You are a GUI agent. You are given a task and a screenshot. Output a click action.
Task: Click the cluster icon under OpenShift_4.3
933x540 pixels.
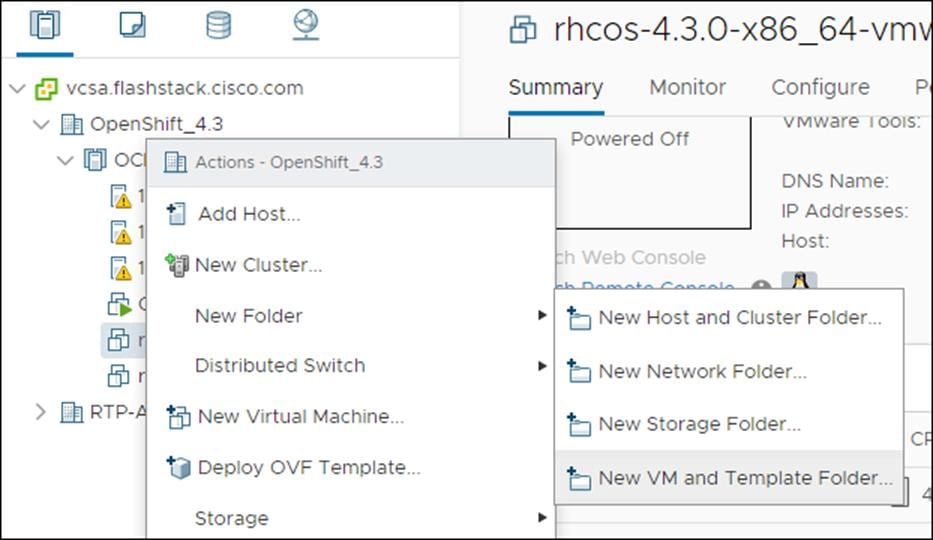pos(95,160)
